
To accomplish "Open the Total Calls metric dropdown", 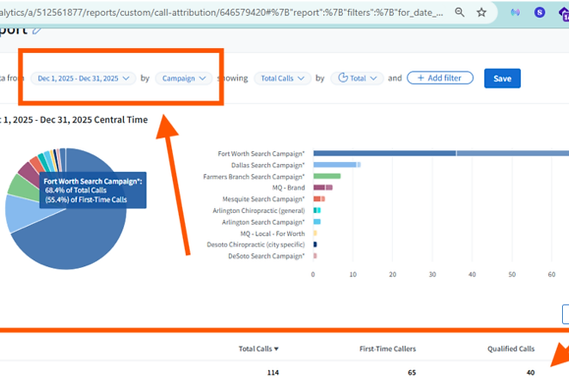I will tap(282, 78).
